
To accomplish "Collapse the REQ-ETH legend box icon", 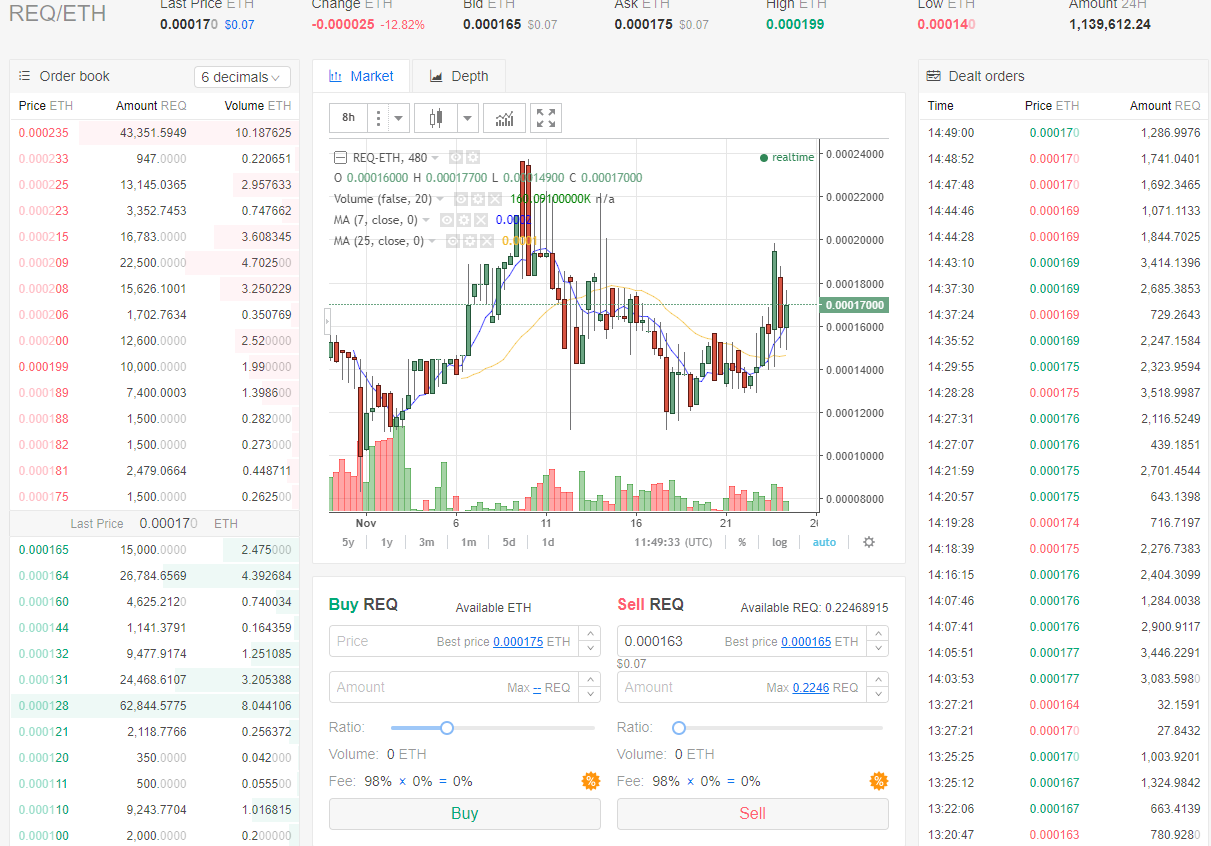I will click(x=340, y=158).
